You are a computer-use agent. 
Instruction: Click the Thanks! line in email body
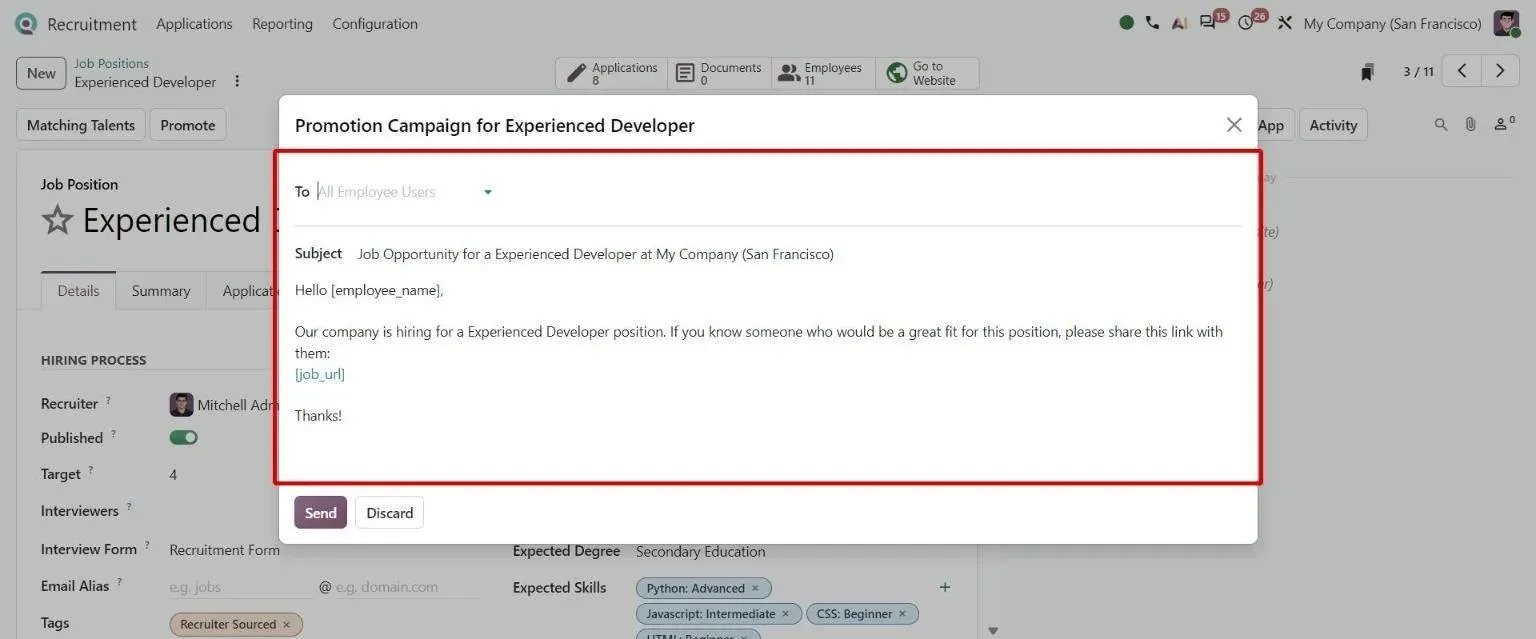click(318, 415)
